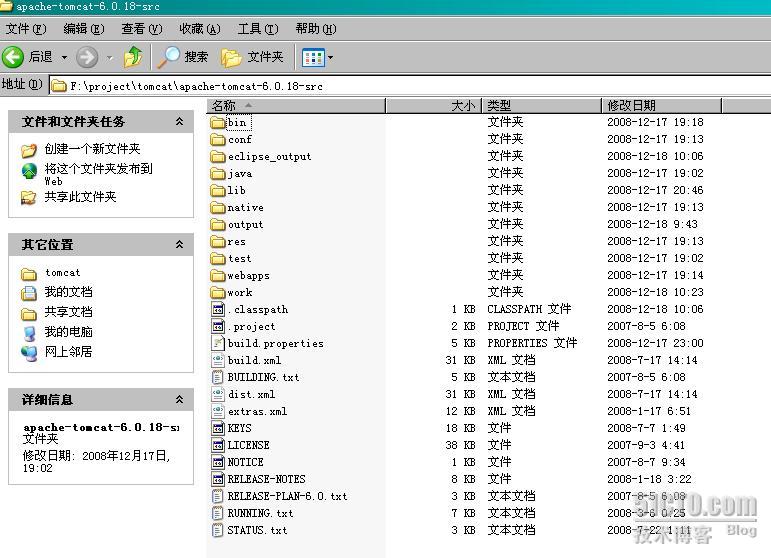Screen dimensions: 771x558
Task: Select the build.xml file icon
Action: click(218, 360)
